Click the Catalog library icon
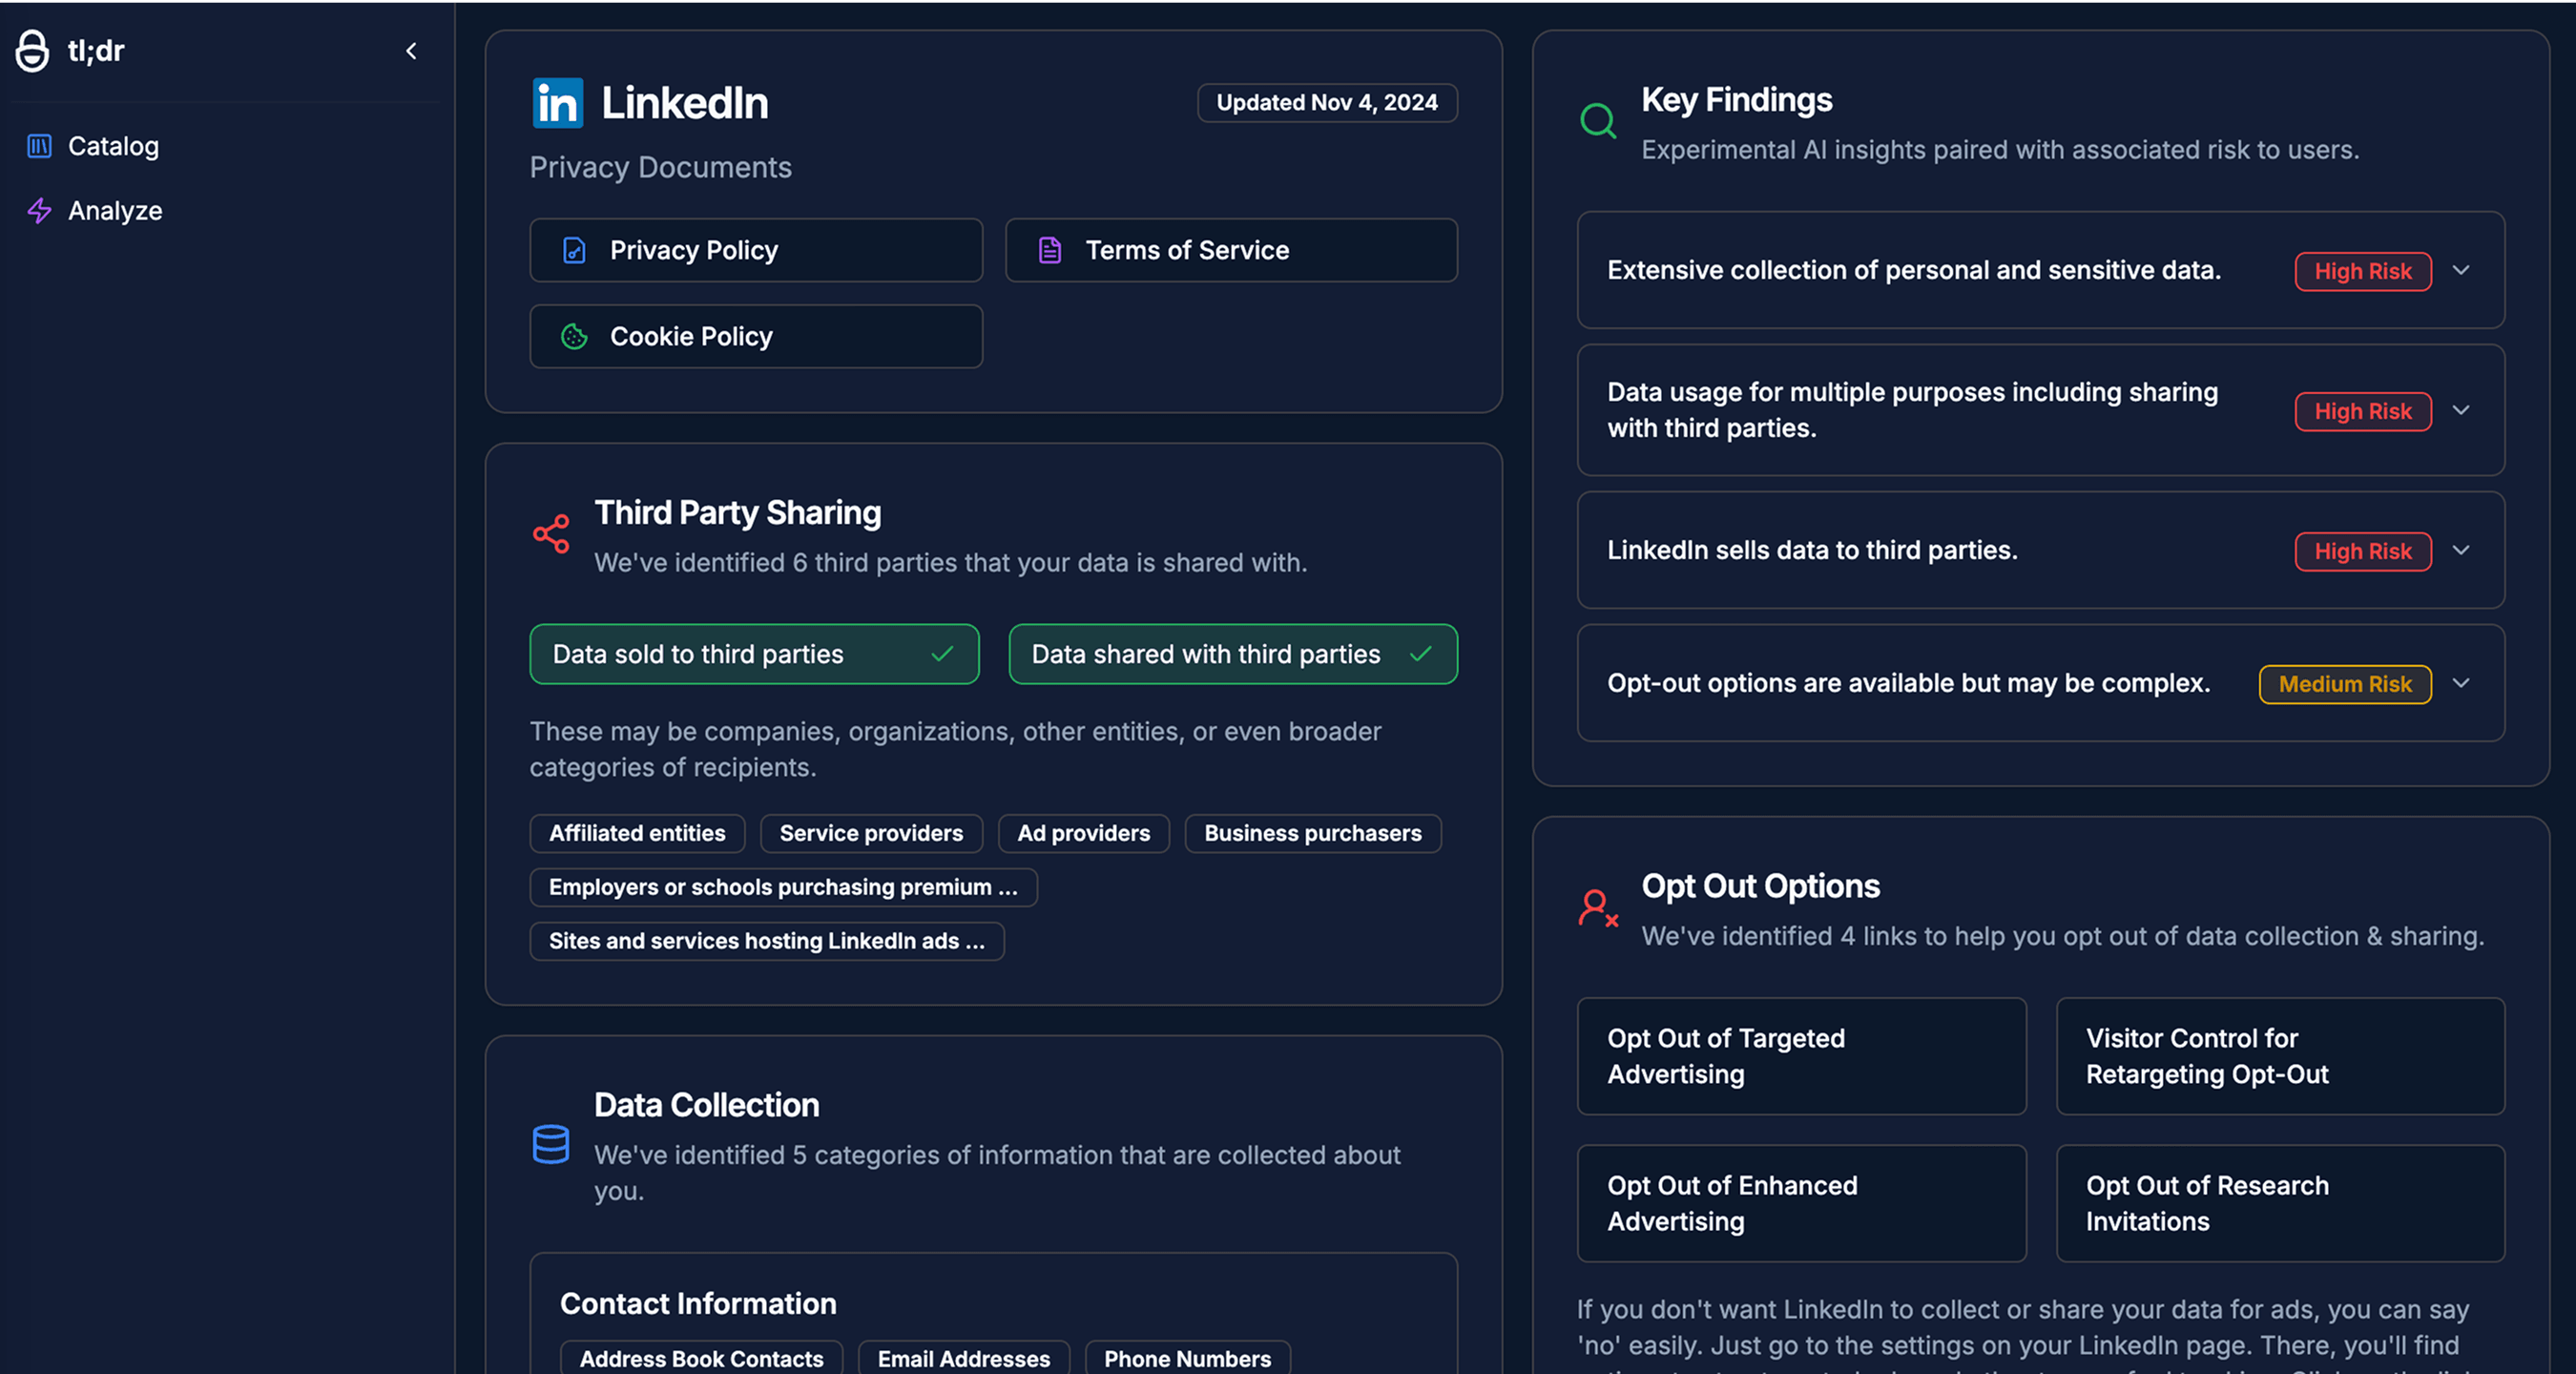 pyautogui.click(x=39, y=146)
